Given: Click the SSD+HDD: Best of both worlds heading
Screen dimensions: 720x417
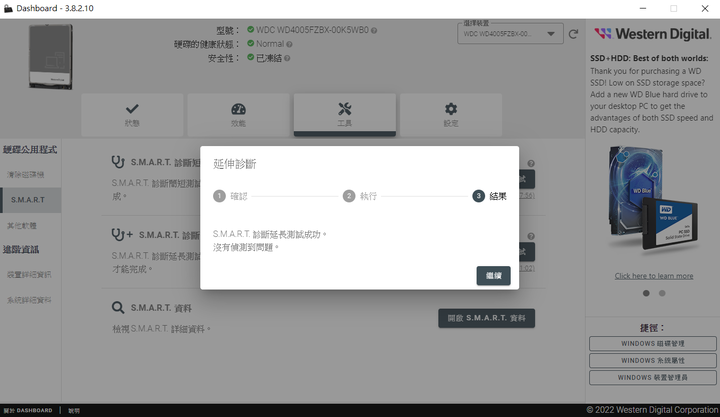Looking at the screenshot, I should point(649,58).
